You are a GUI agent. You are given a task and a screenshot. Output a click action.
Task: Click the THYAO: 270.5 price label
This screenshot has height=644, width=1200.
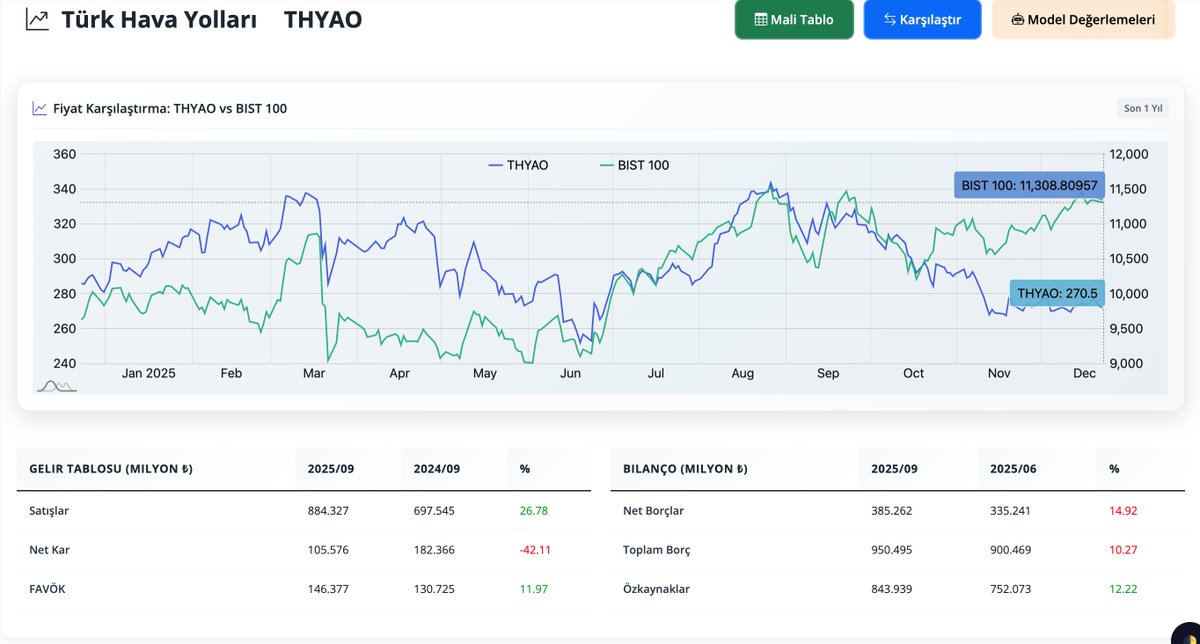[1057, 293]
